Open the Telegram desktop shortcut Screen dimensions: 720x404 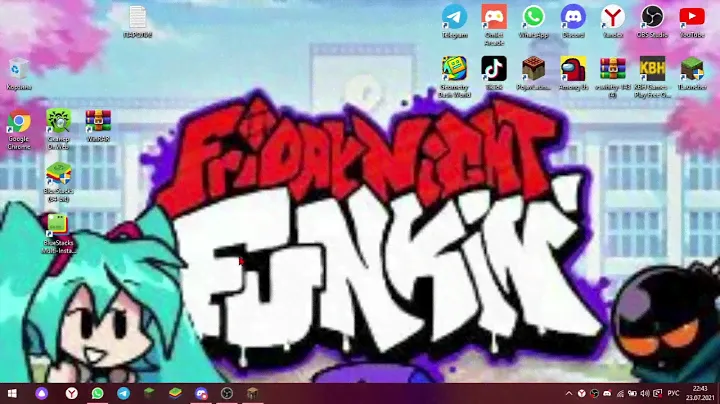coord(455,18)
